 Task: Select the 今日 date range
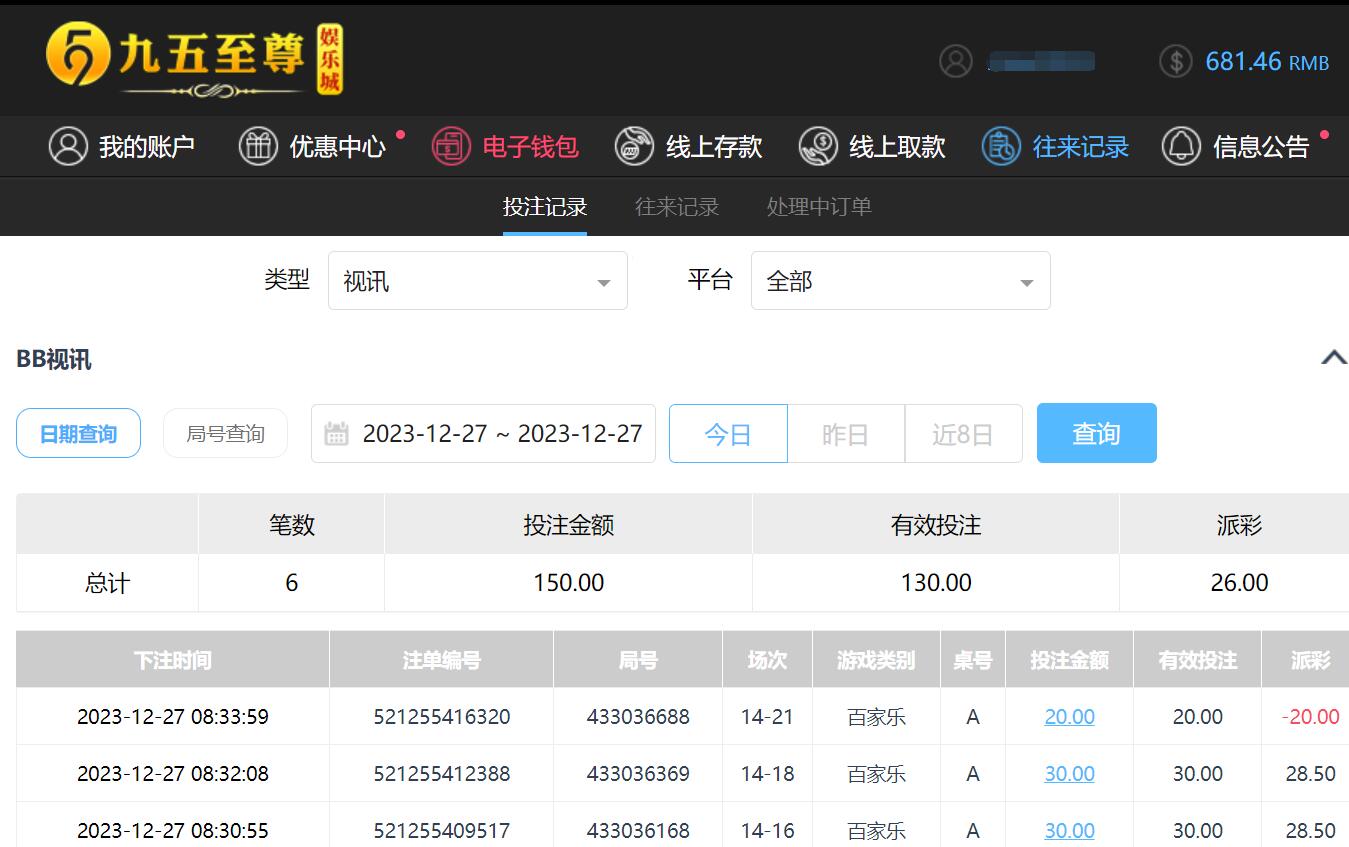coord(728,434)
